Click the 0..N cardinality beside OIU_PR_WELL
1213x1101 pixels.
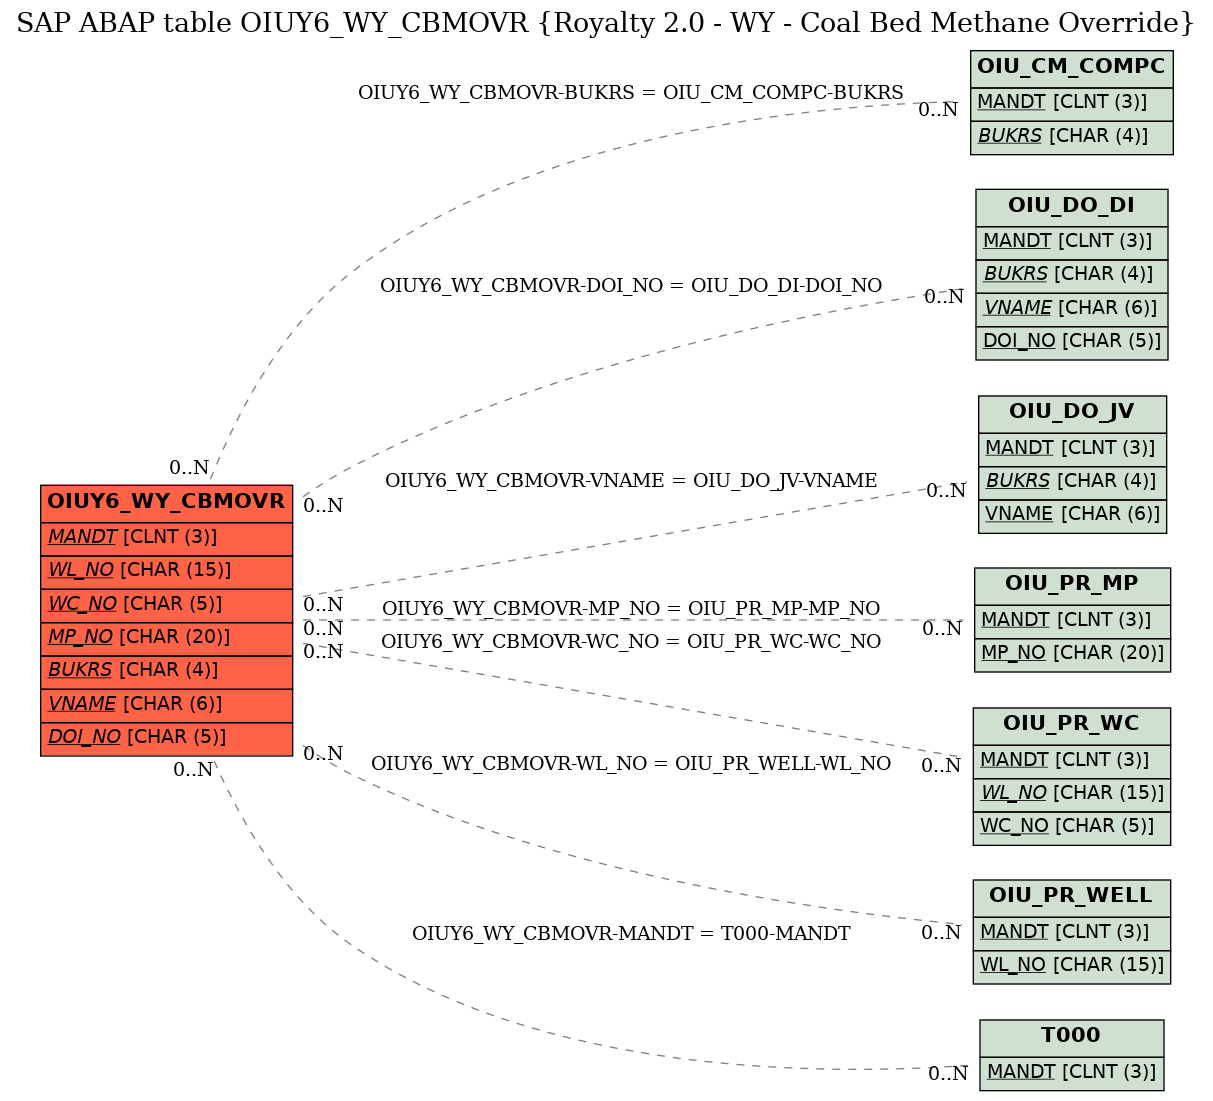pyautogui.click(x=941, y=934)
